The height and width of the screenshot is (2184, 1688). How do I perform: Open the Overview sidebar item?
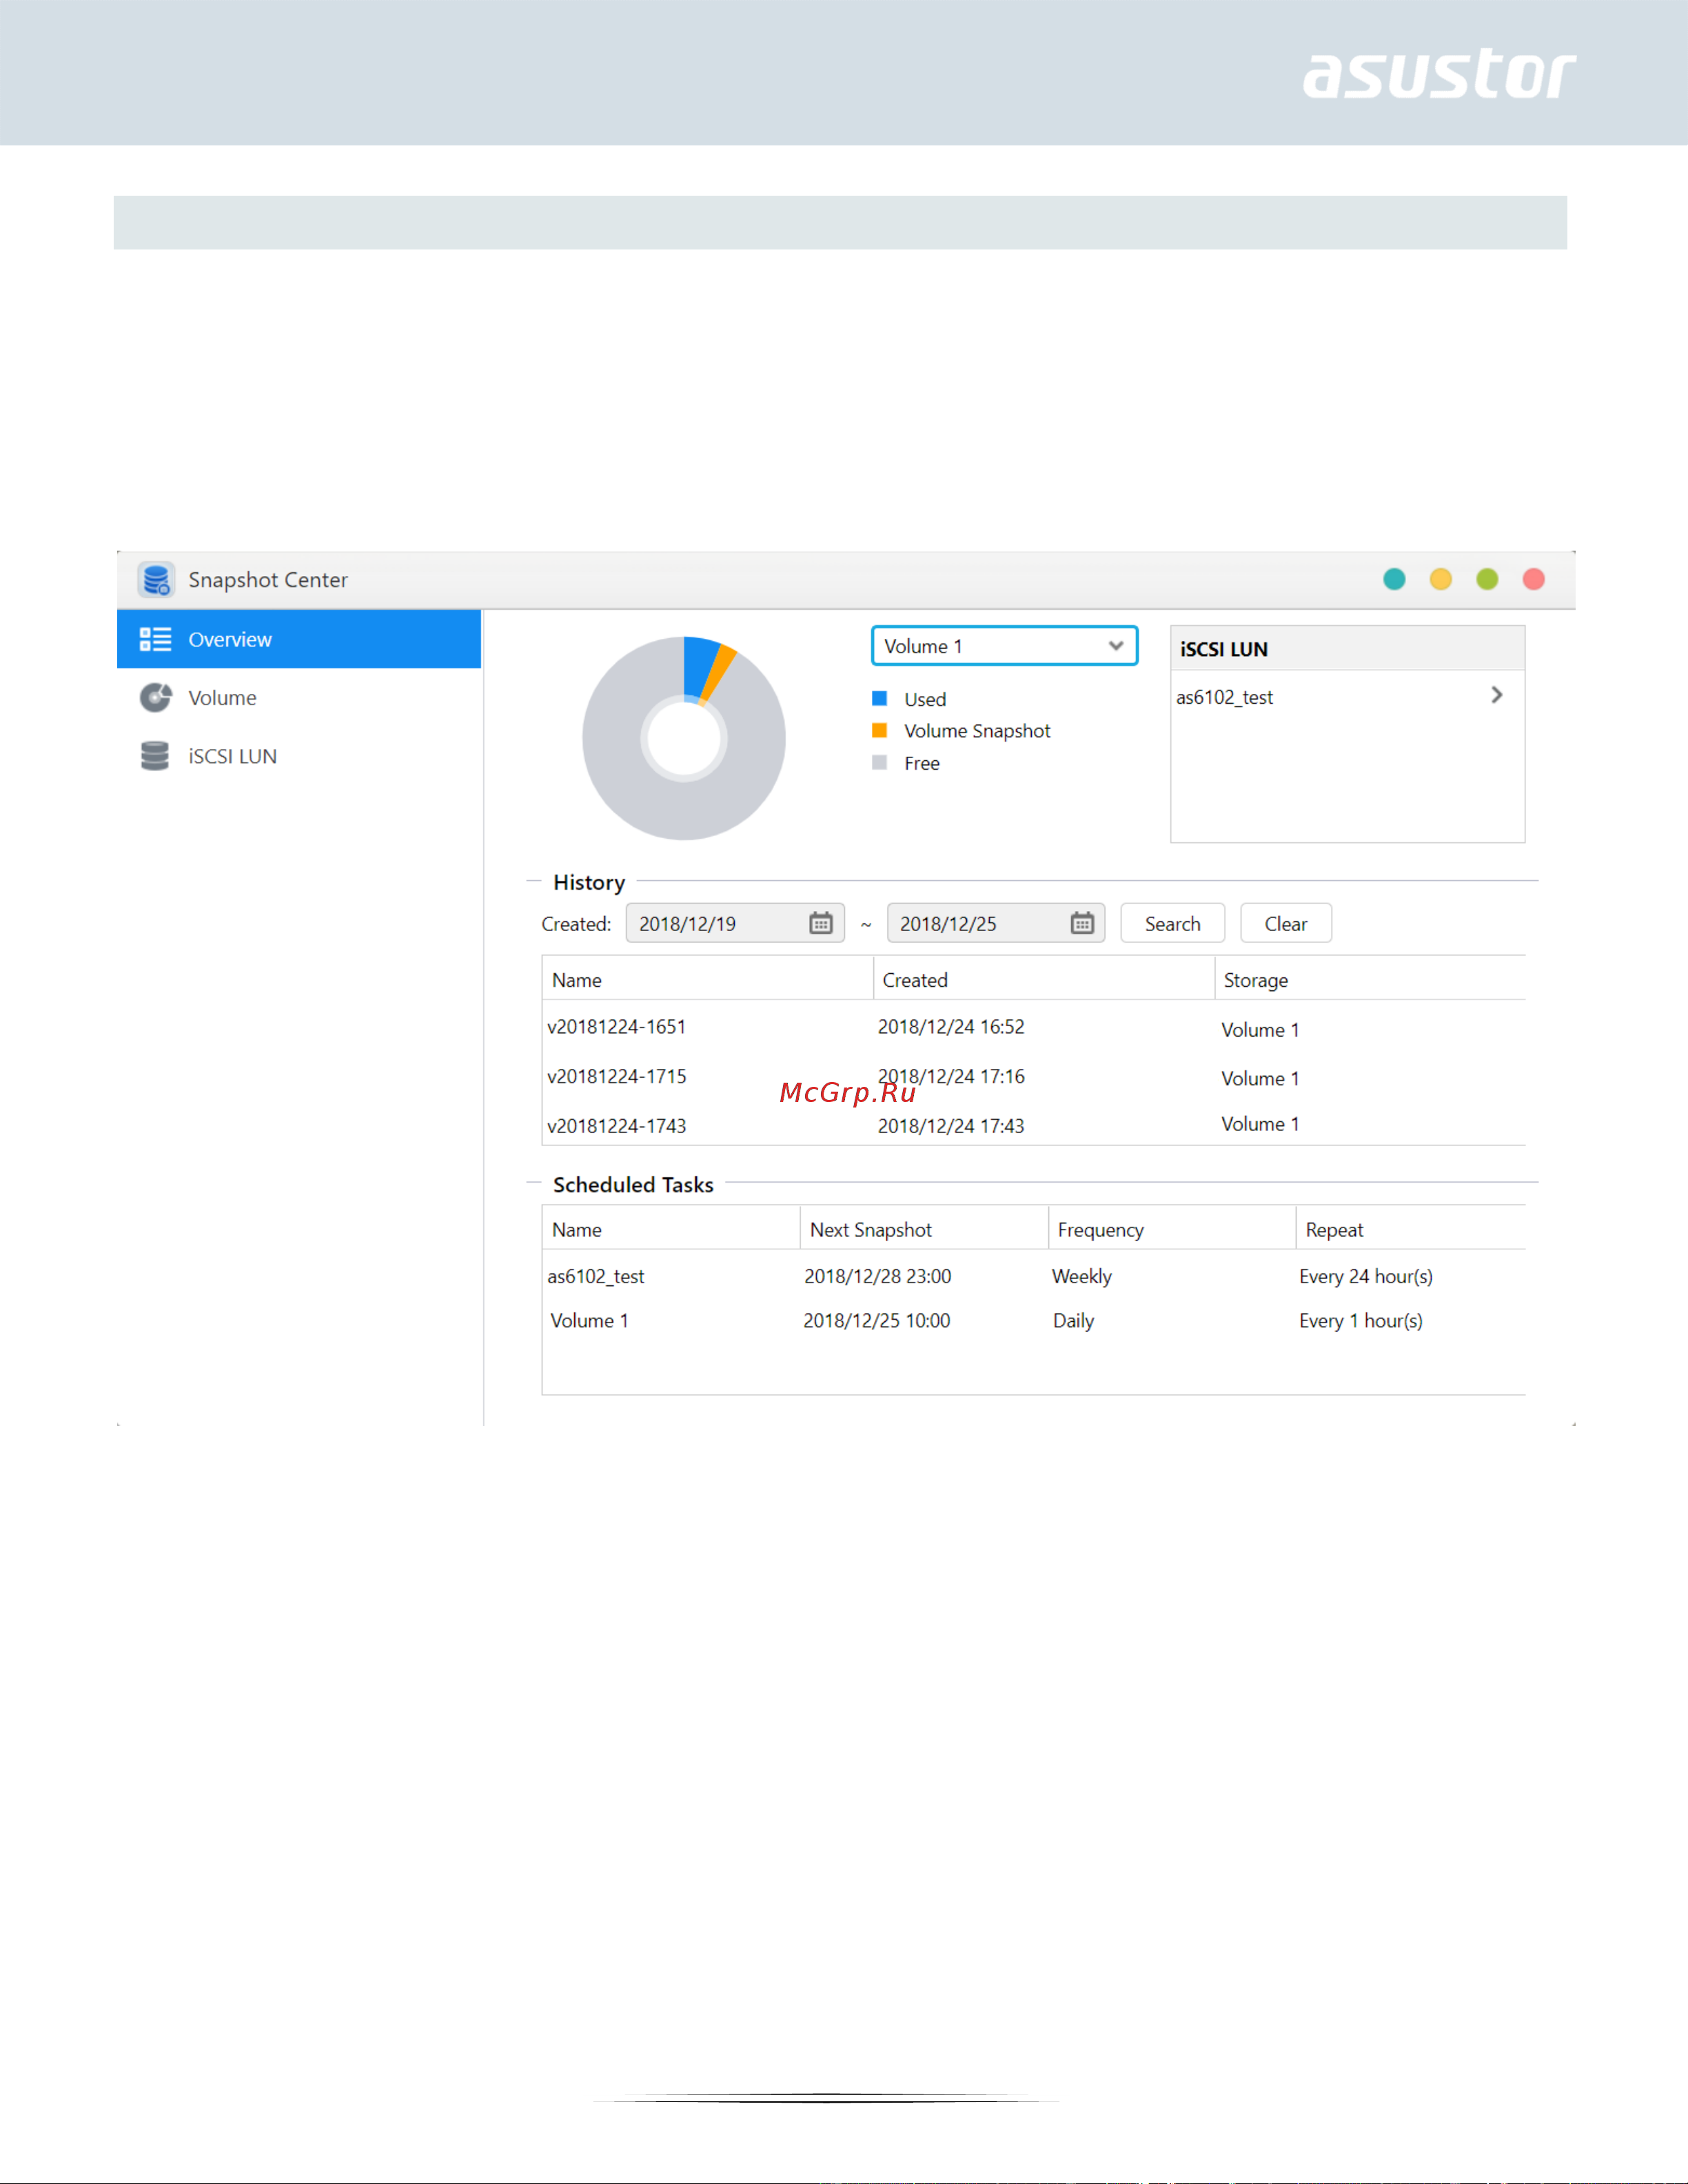pos(299,639)
